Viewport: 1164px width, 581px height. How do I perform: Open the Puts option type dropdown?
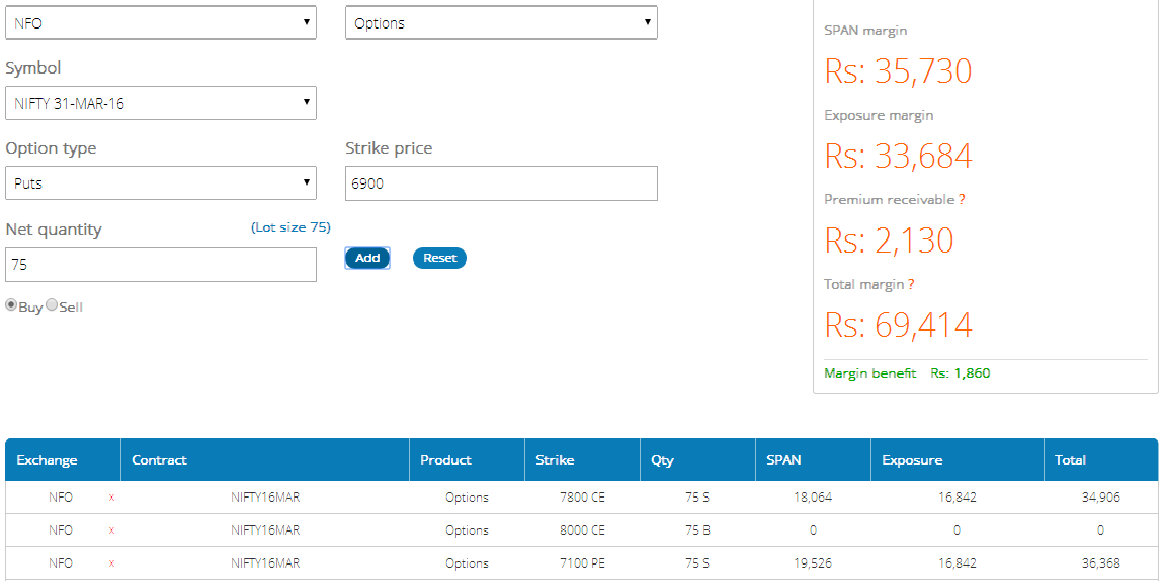pos(161,183)
